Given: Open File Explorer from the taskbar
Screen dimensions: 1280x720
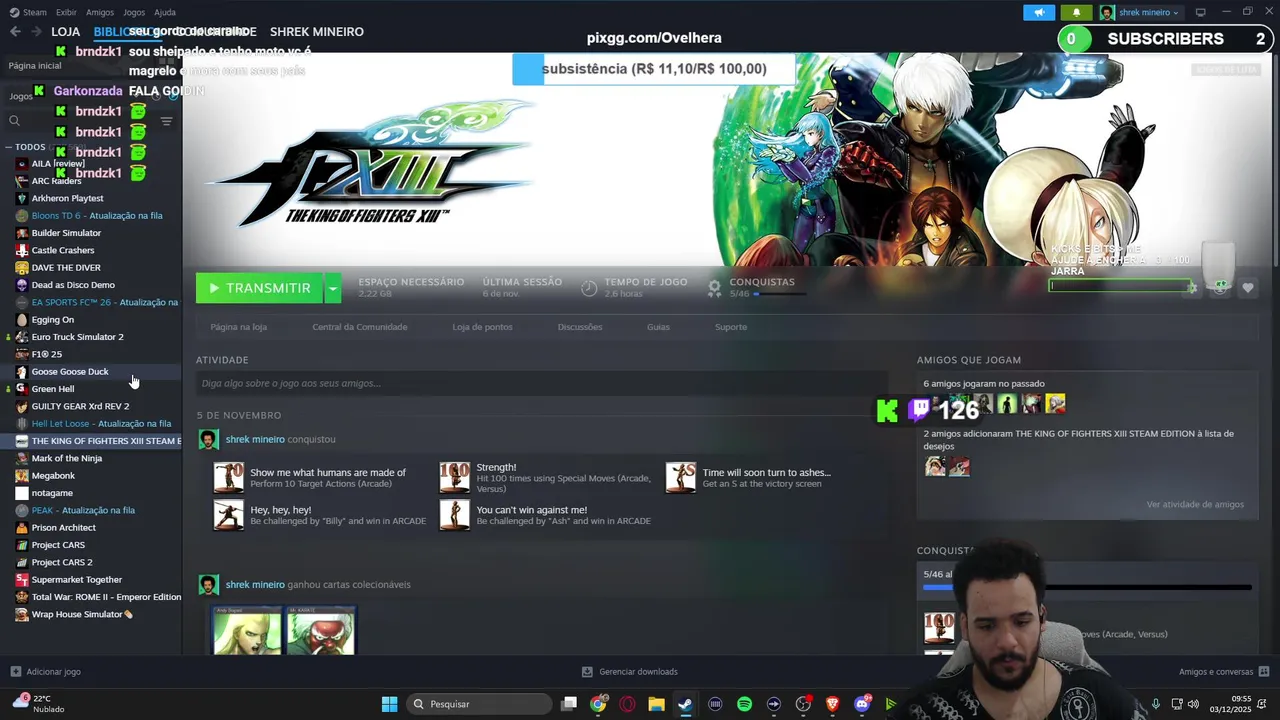Looking at the screenshot, I should pos(656,704).
